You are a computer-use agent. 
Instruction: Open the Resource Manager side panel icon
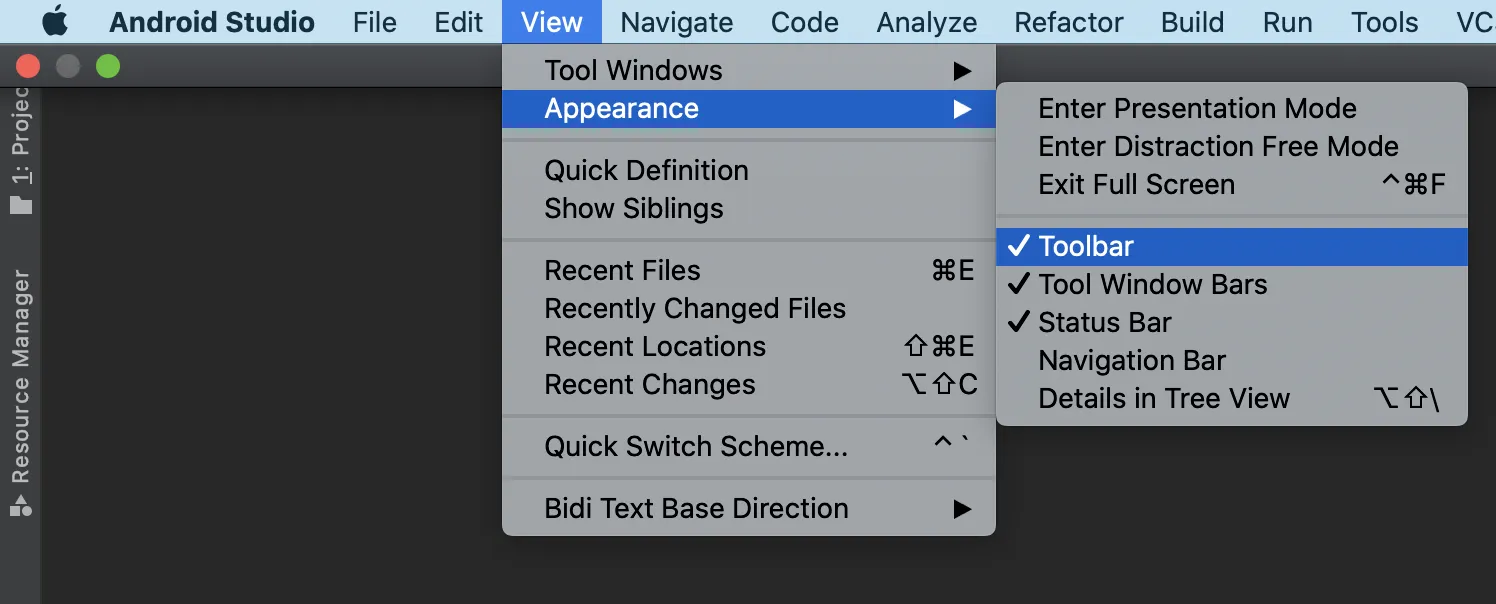pyautogui.click(x=21, y=505)
